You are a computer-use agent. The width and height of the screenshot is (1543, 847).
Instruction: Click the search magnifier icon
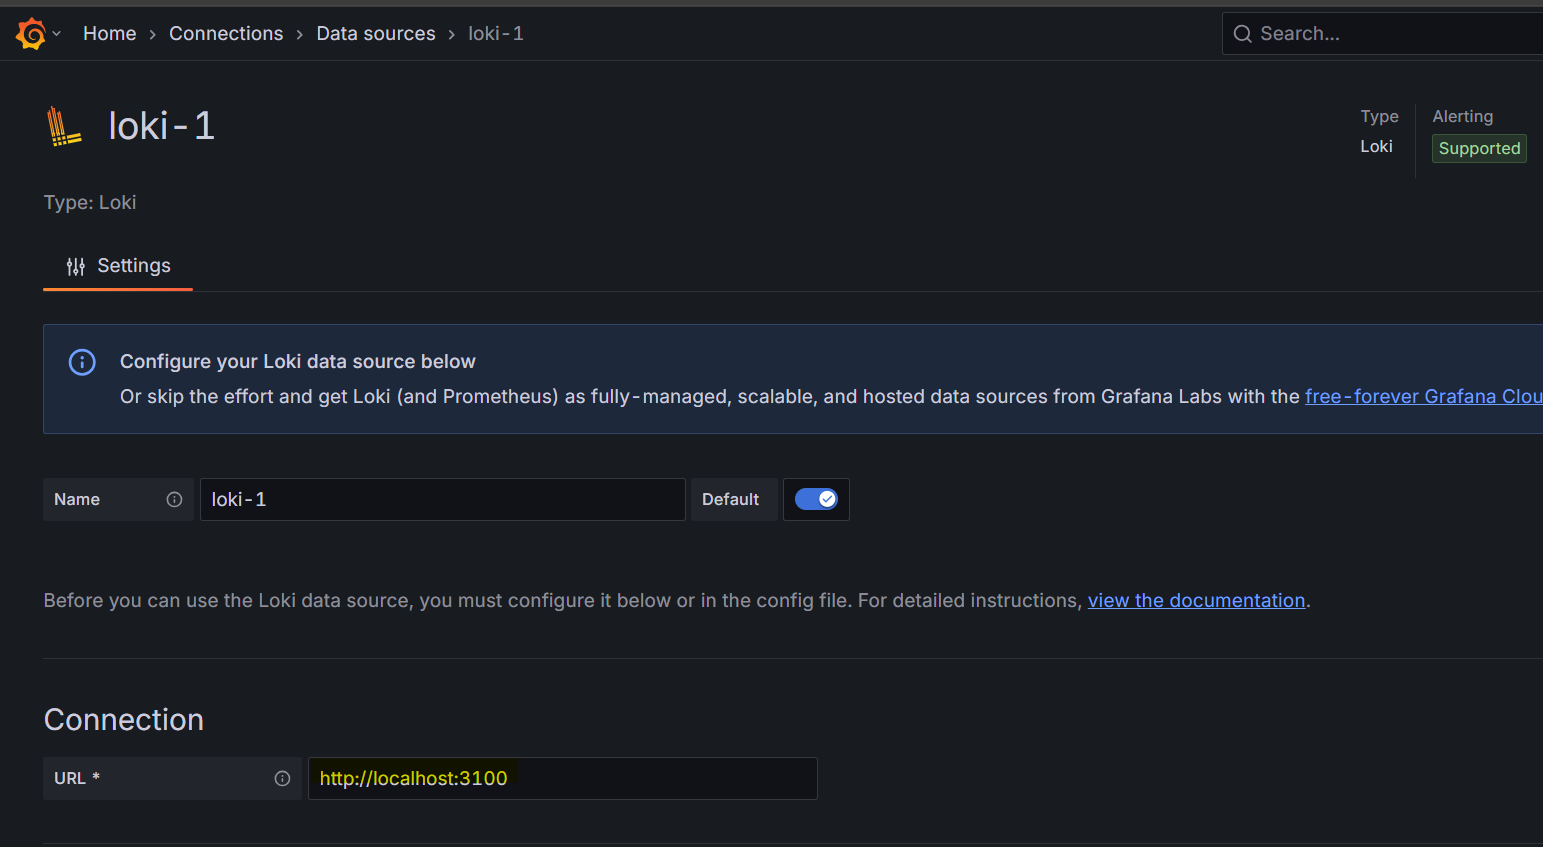click(1243, 34)
